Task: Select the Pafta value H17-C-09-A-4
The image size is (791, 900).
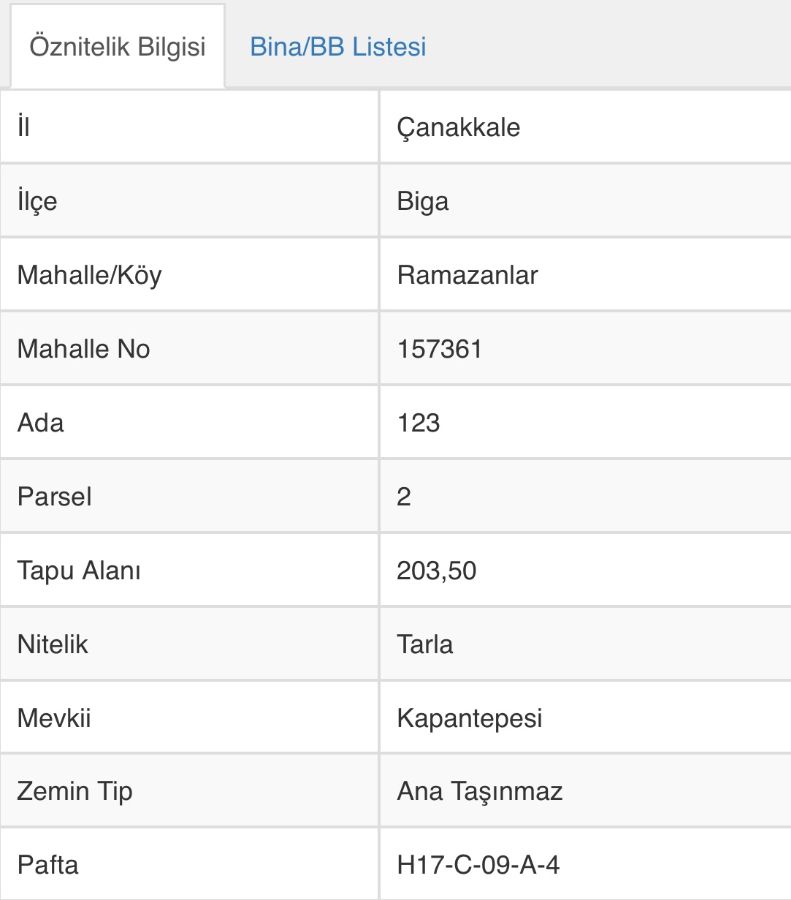Action: (x=478, y=865)
